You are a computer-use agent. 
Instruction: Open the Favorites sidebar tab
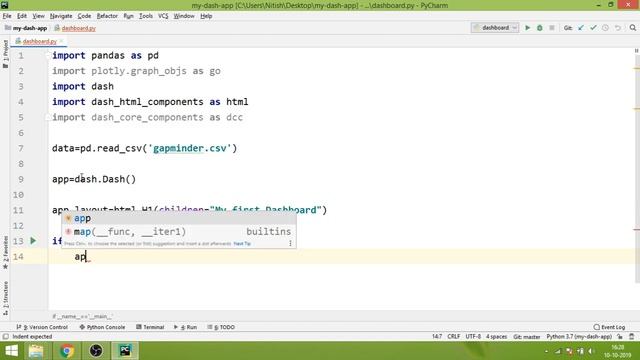coord(5,252)
